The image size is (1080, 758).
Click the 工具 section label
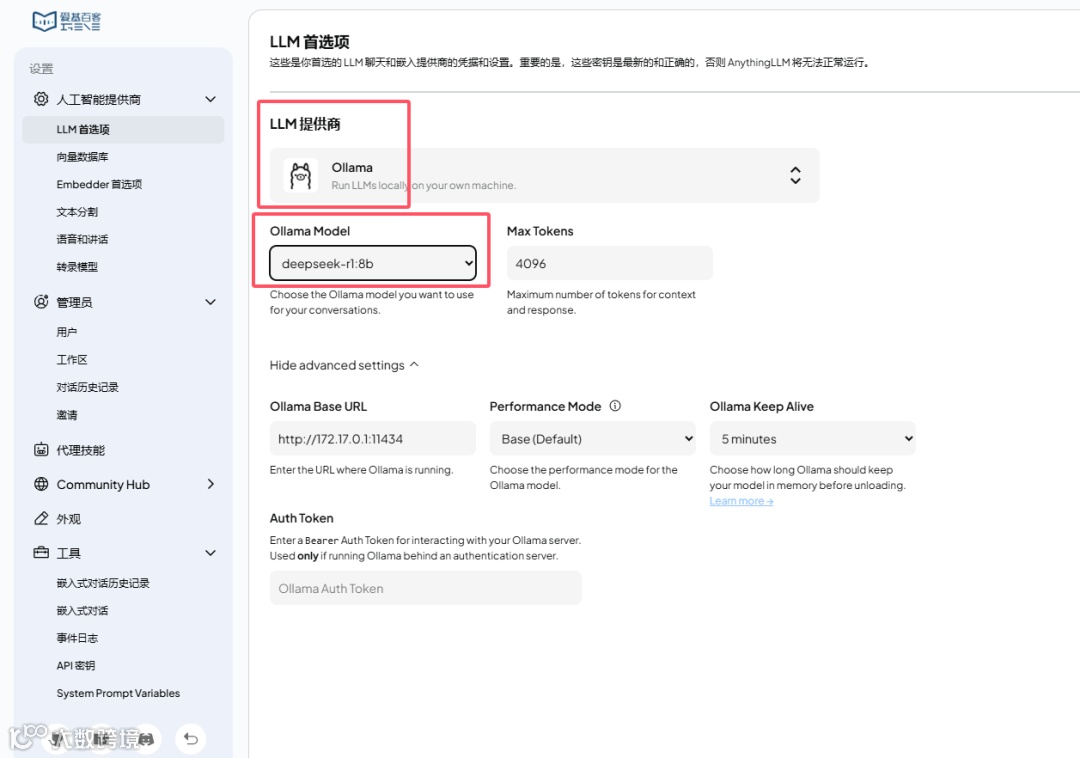pyautogui.click(x=69, y=554)
